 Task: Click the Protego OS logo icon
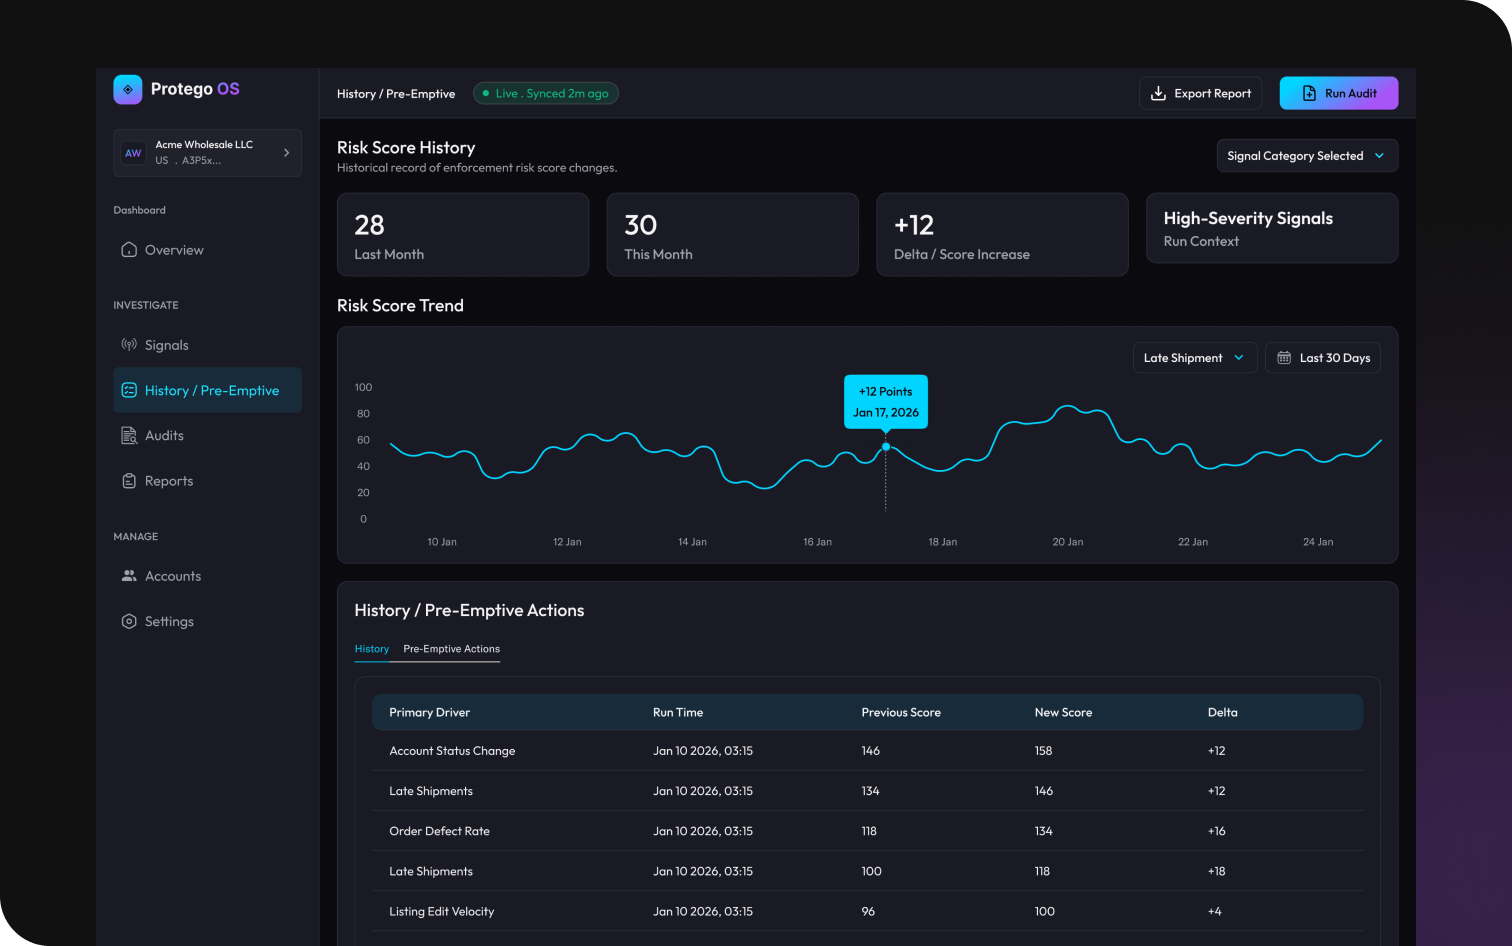point(128,89)
